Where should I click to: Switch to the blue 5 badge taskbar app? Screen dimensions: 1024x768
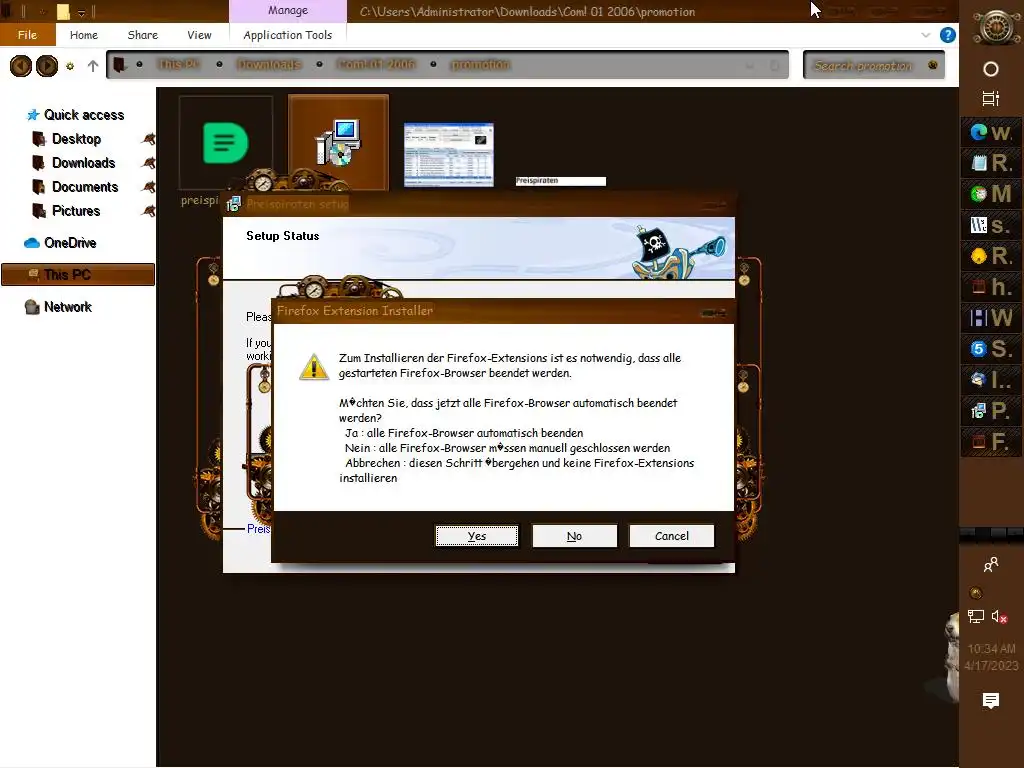point(991,349)
